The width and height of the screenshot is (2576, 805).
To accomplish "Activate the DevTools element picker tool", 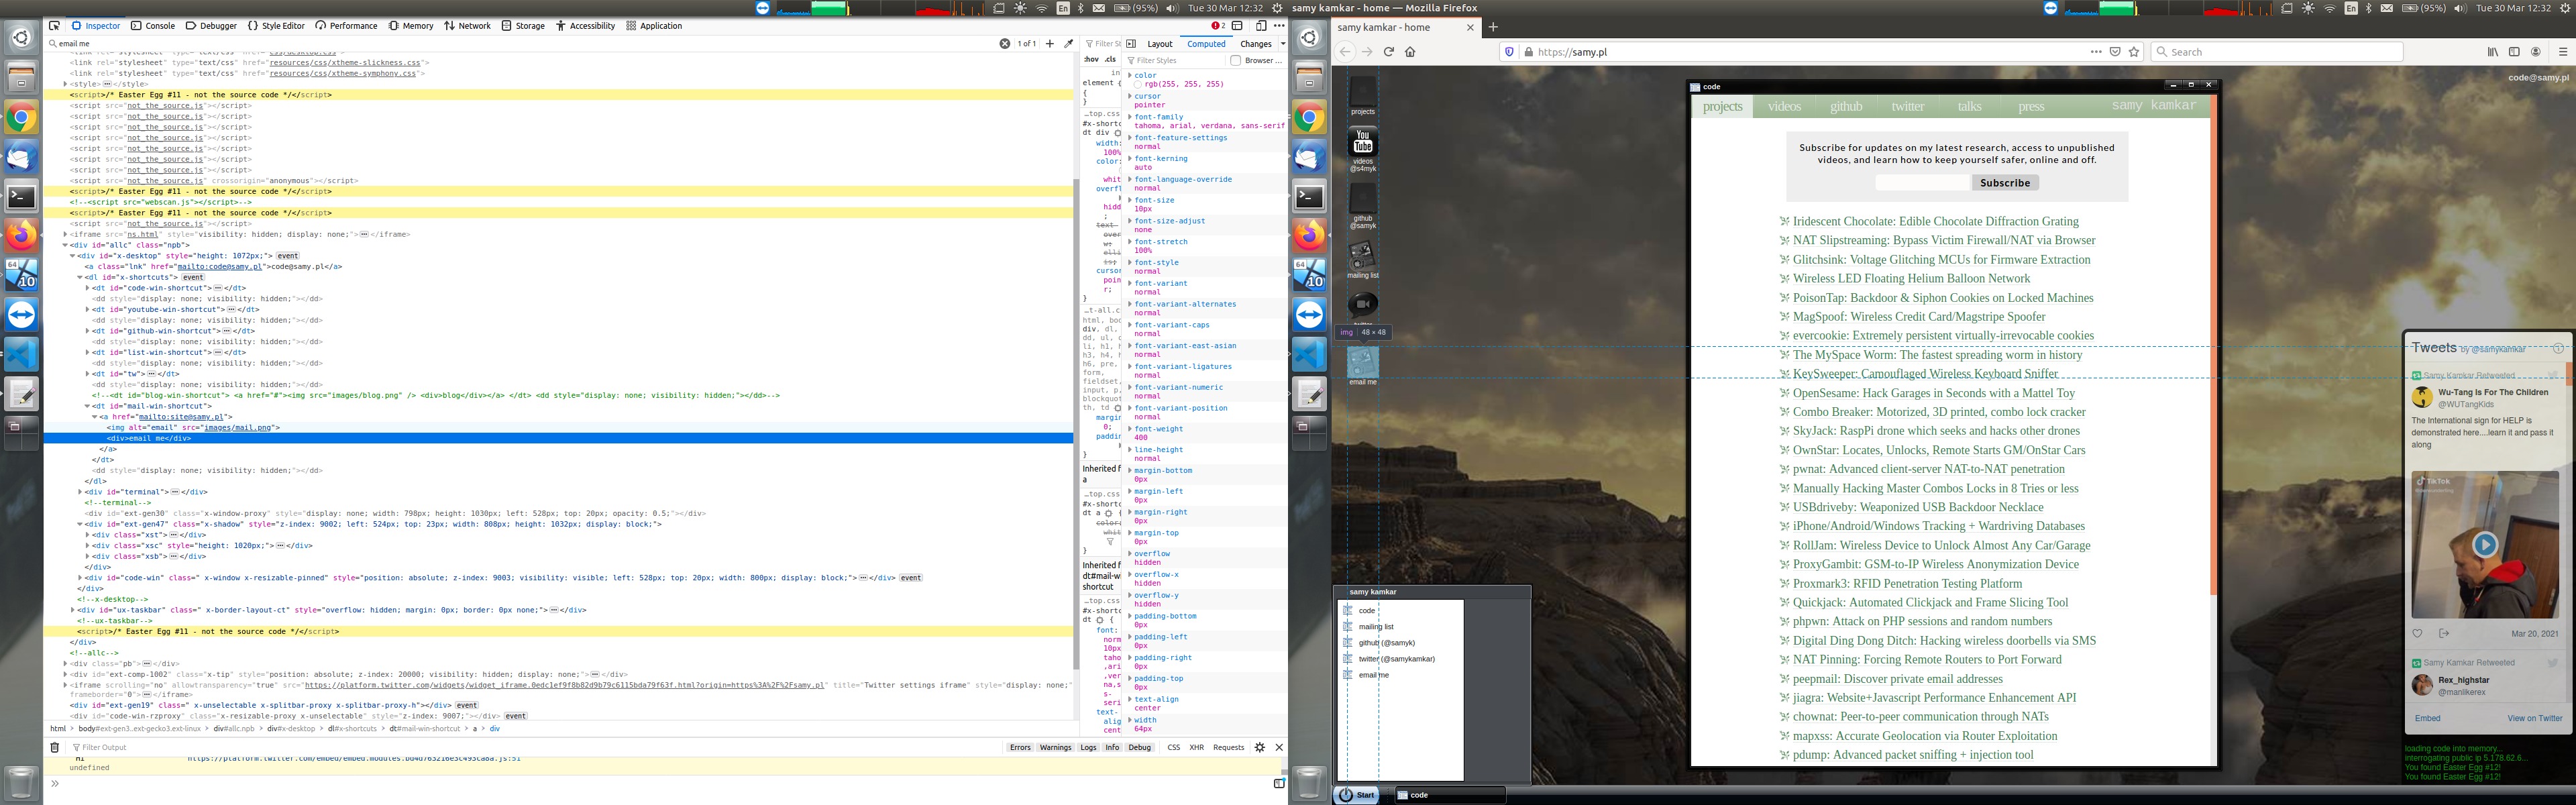I will (x=54, y=26).
